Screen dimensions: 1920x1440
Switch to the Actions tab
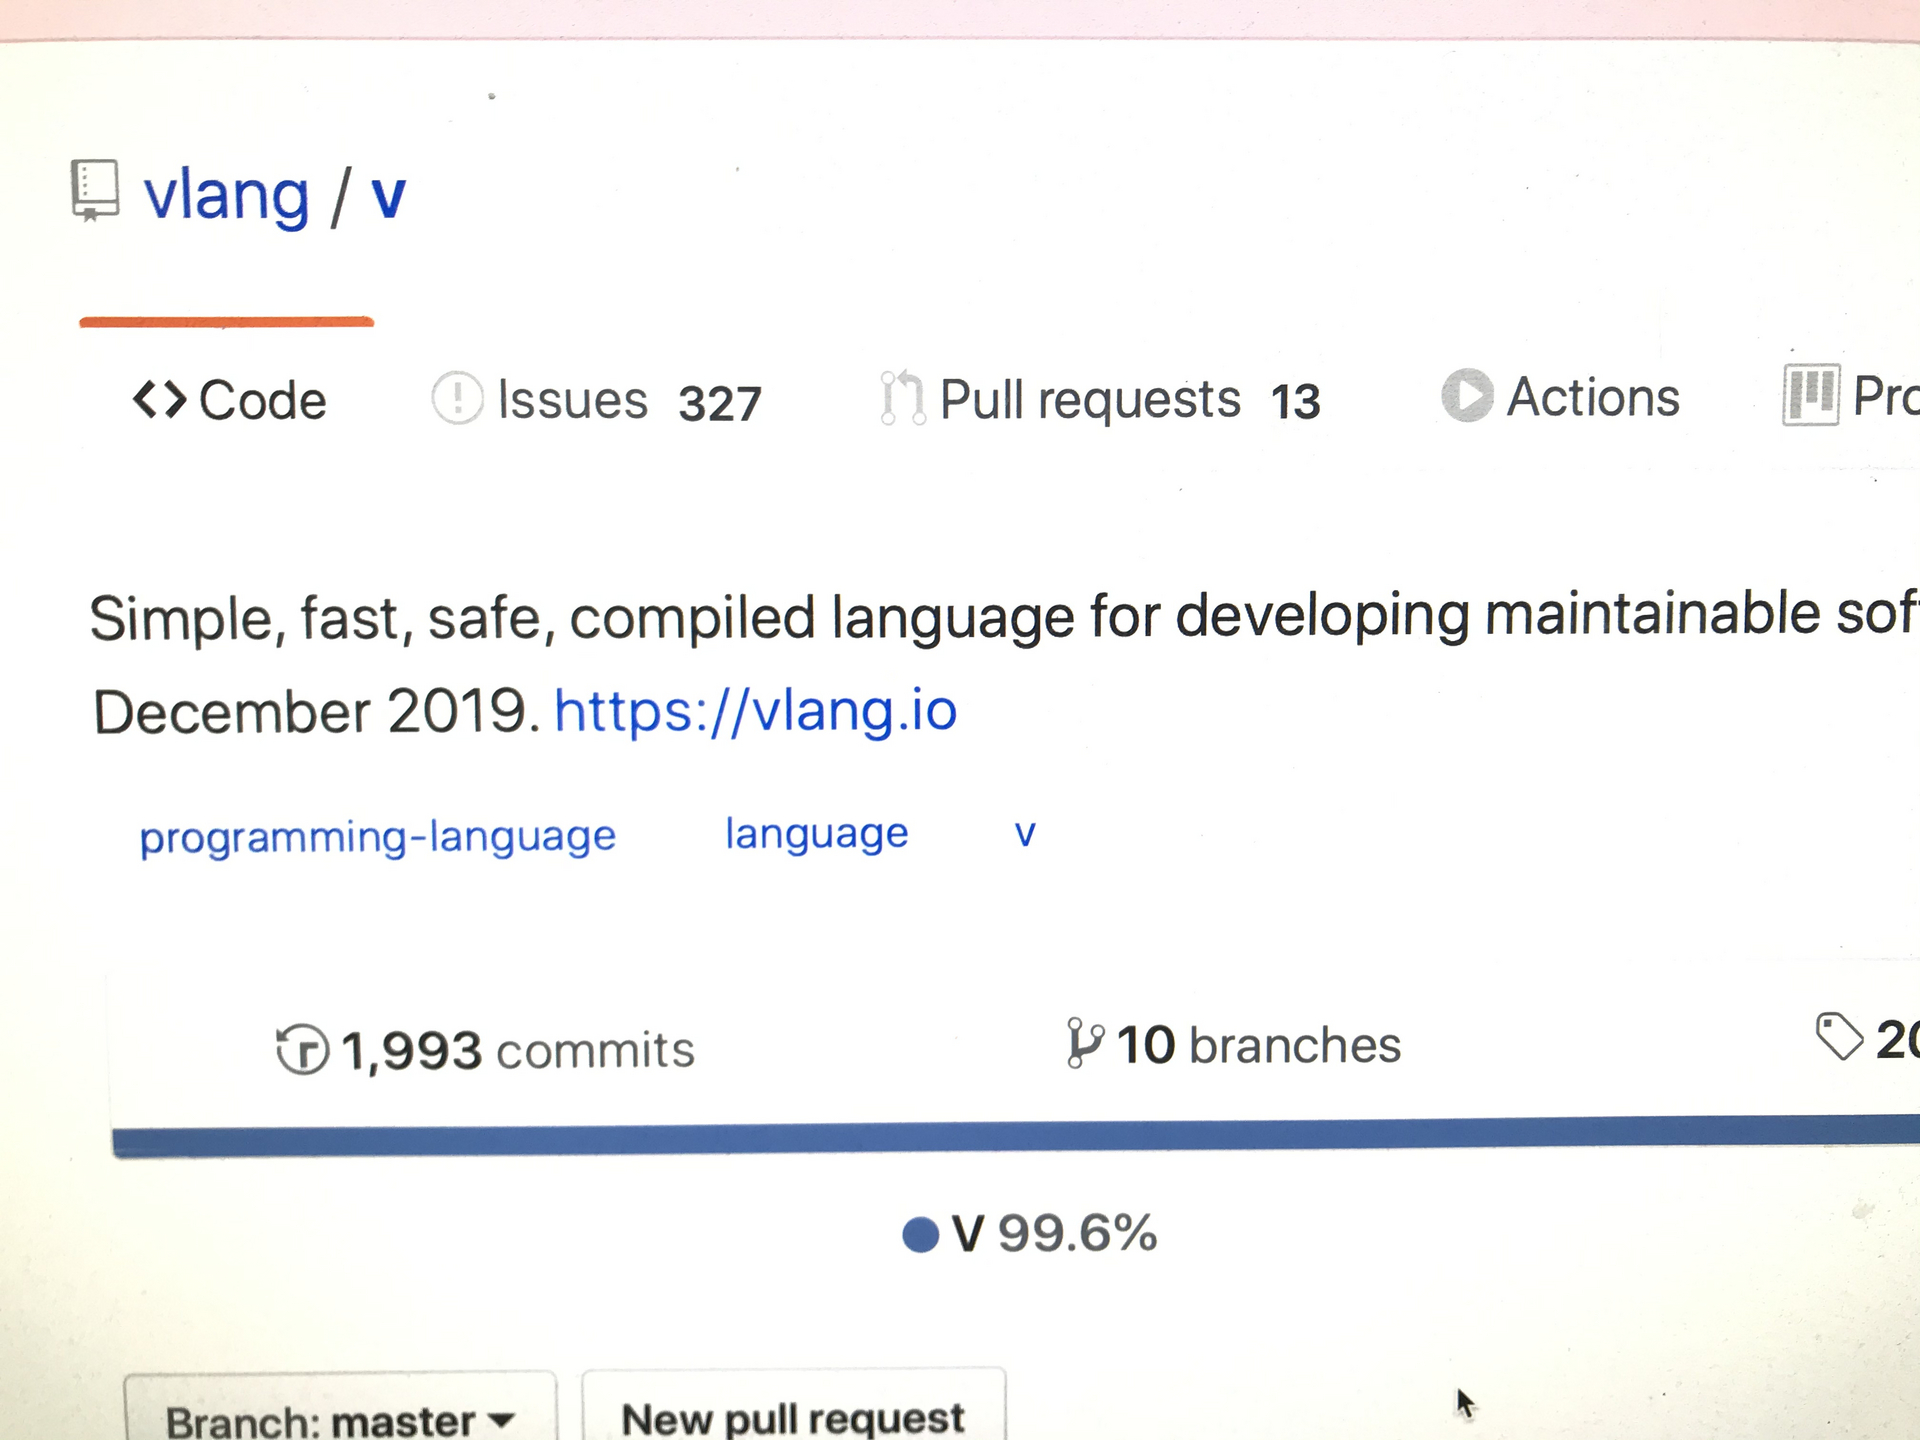tap(1560, 396)
